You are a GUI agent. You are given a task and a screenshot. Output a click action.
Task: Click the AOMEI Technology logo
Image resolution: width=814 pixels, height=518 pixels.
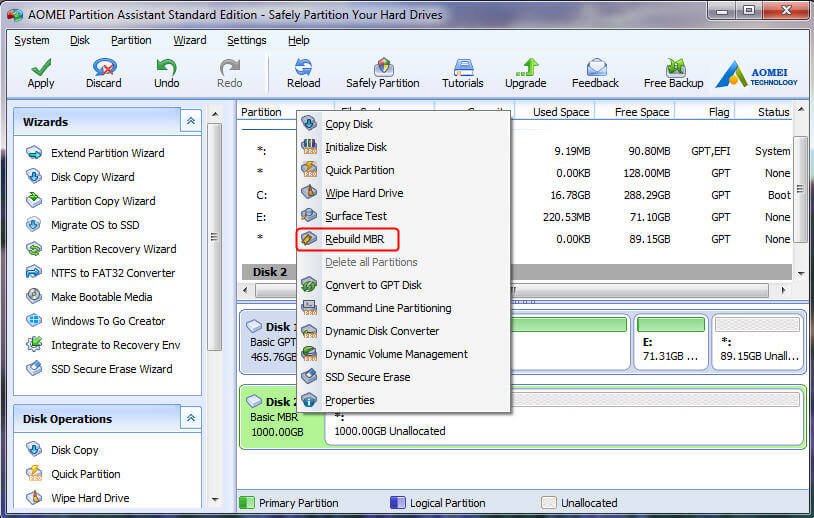757,74
